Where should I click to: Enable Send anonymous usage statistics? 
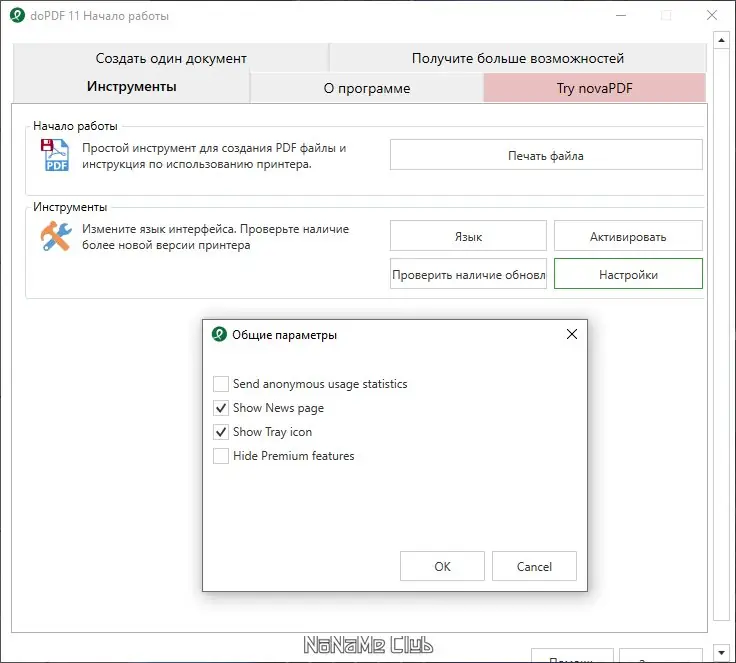[x=221, y=384]
